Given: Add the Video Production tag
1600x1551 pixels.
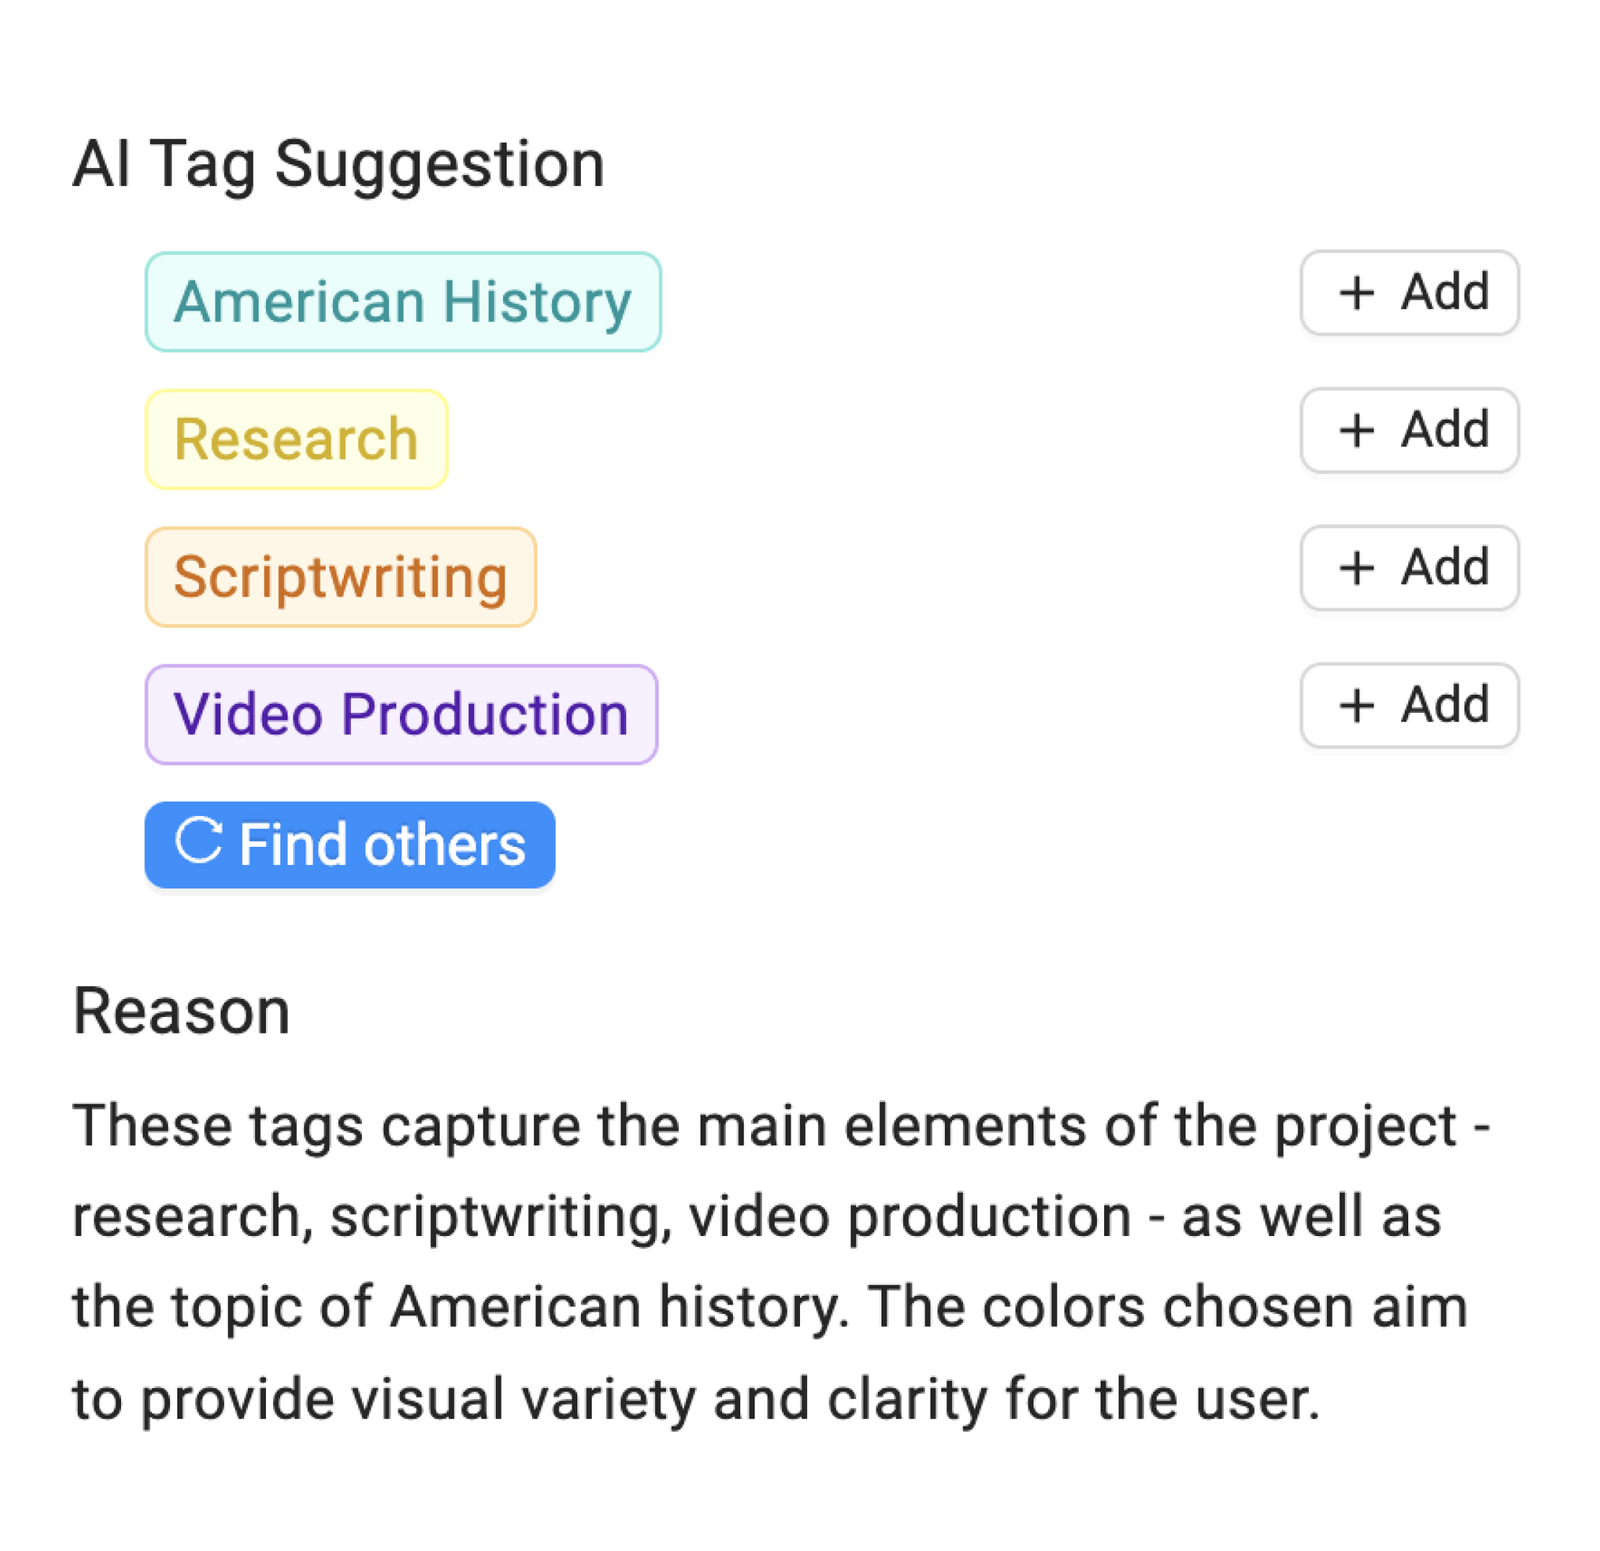Looking at the screenshot, I should [1408, 705].
